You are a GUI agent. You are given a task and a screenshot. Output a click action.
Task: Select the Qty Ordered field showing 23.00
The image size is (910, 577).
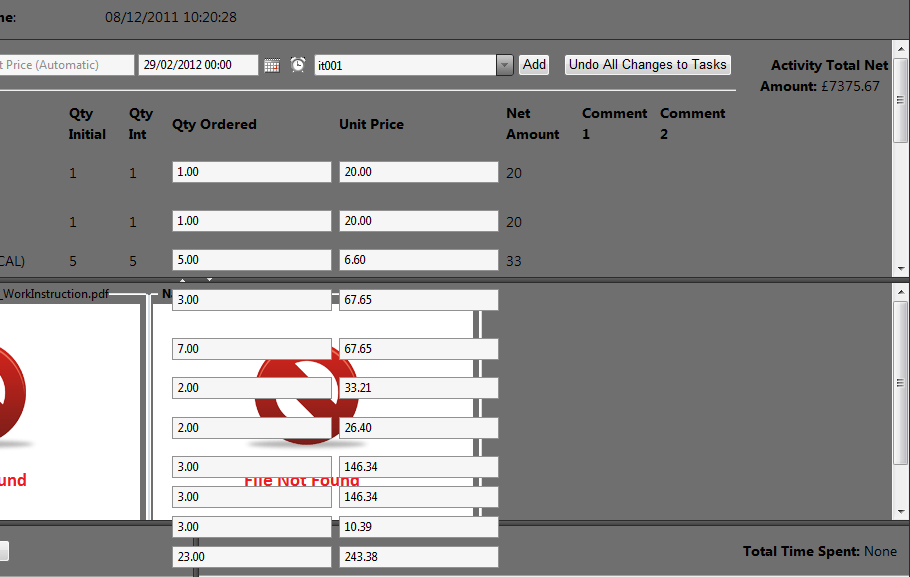point(251,557)
